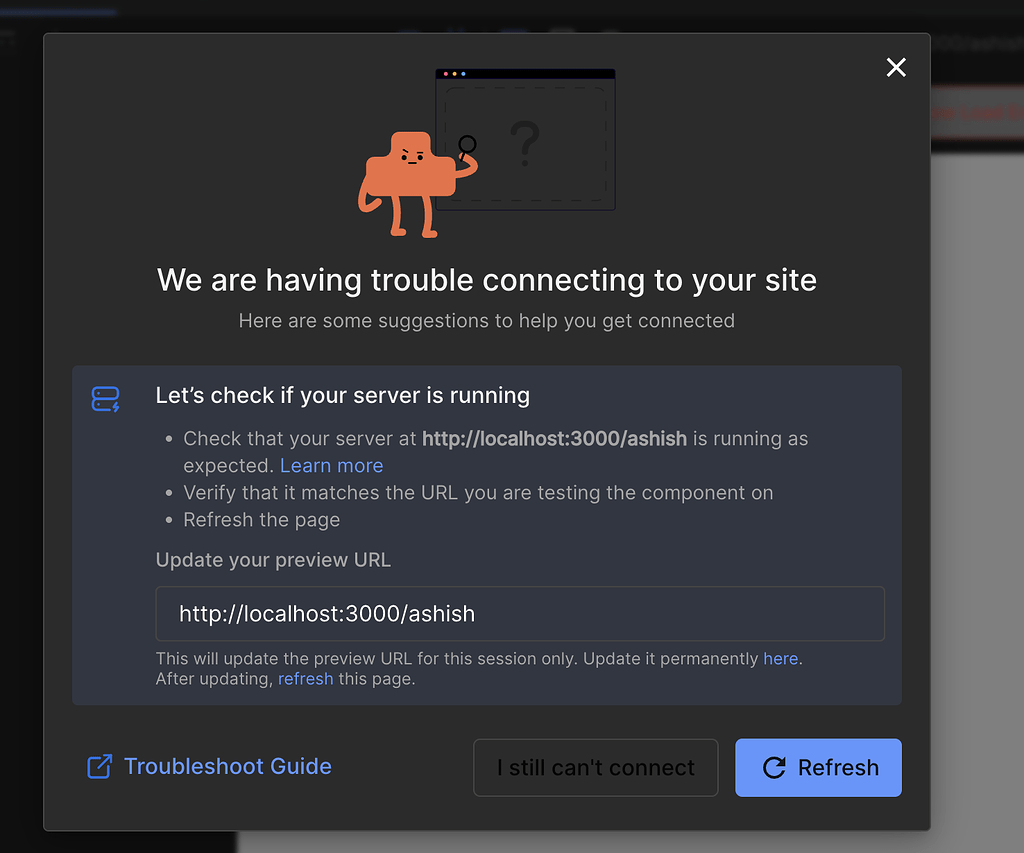Open the Learn more link
This screenshot has width=1024, height=853.
[331, 465]
